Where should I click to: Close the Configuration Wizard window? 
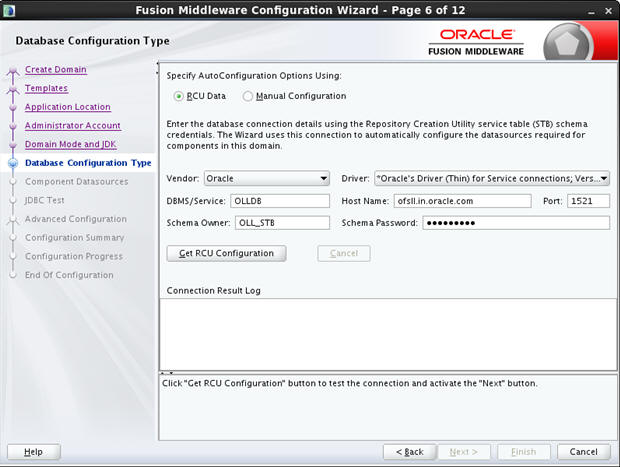(x=609, y=11)
